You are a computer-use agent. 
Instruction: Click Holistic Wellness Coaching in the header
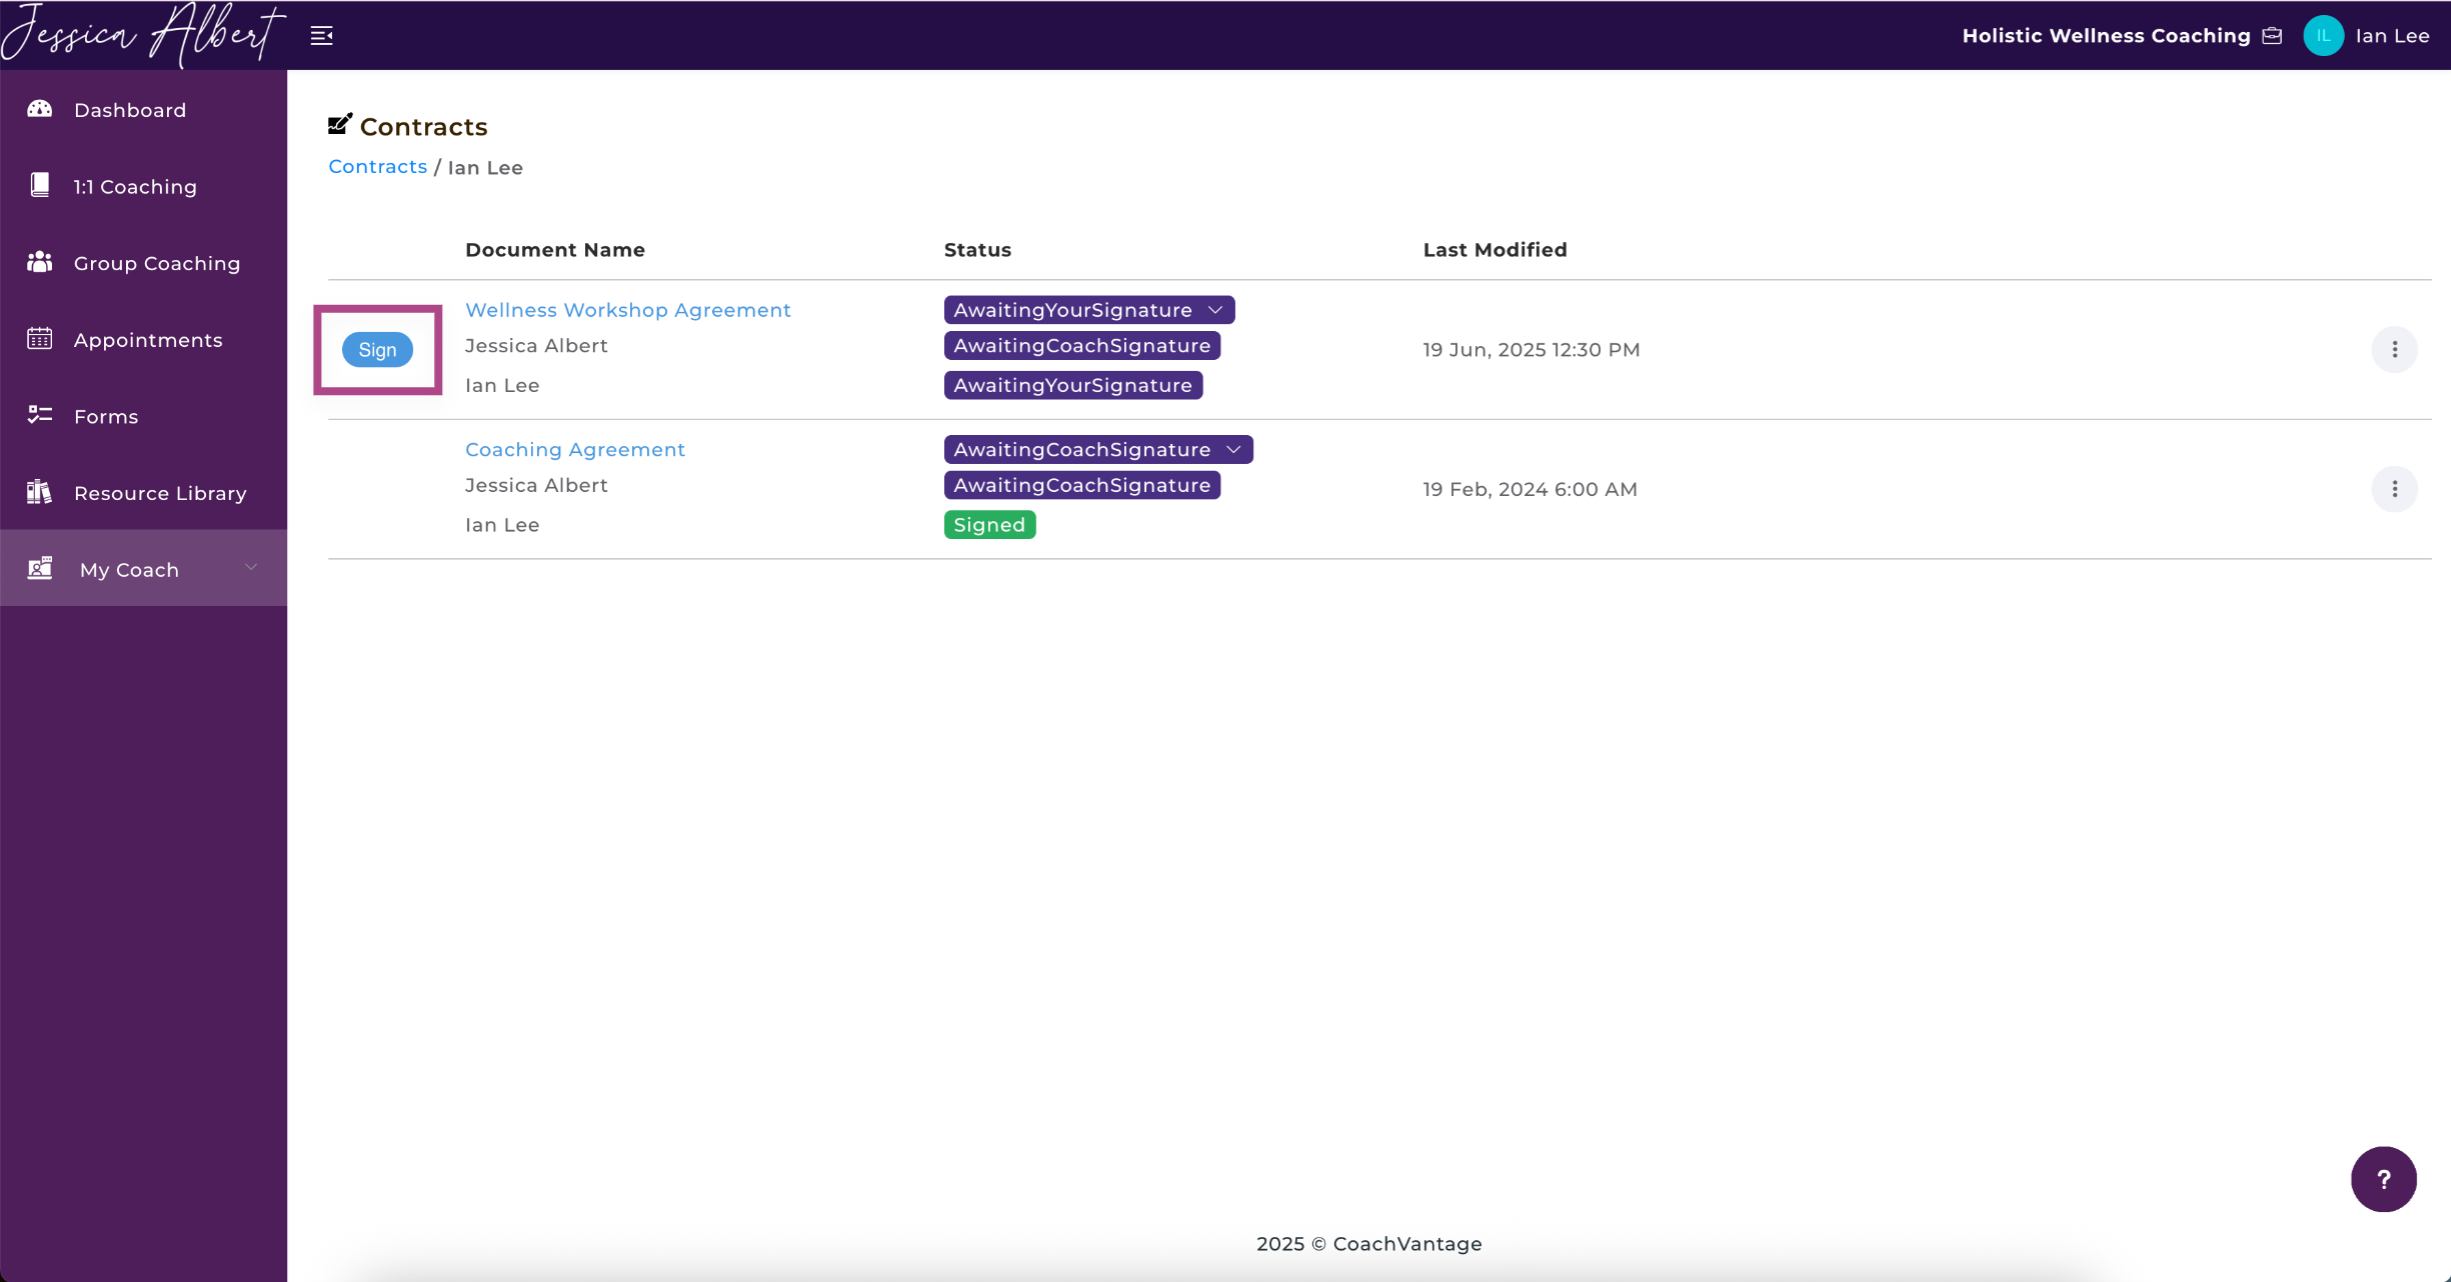point(2106,36)
